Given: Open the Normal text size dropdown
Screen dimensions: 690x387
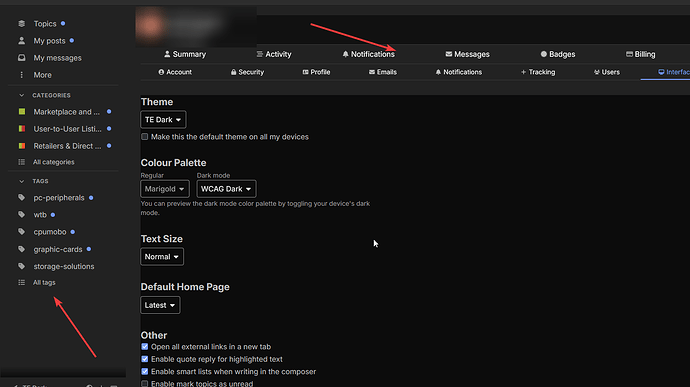Looking at the screenshot, I should click(x=162, y=257).
